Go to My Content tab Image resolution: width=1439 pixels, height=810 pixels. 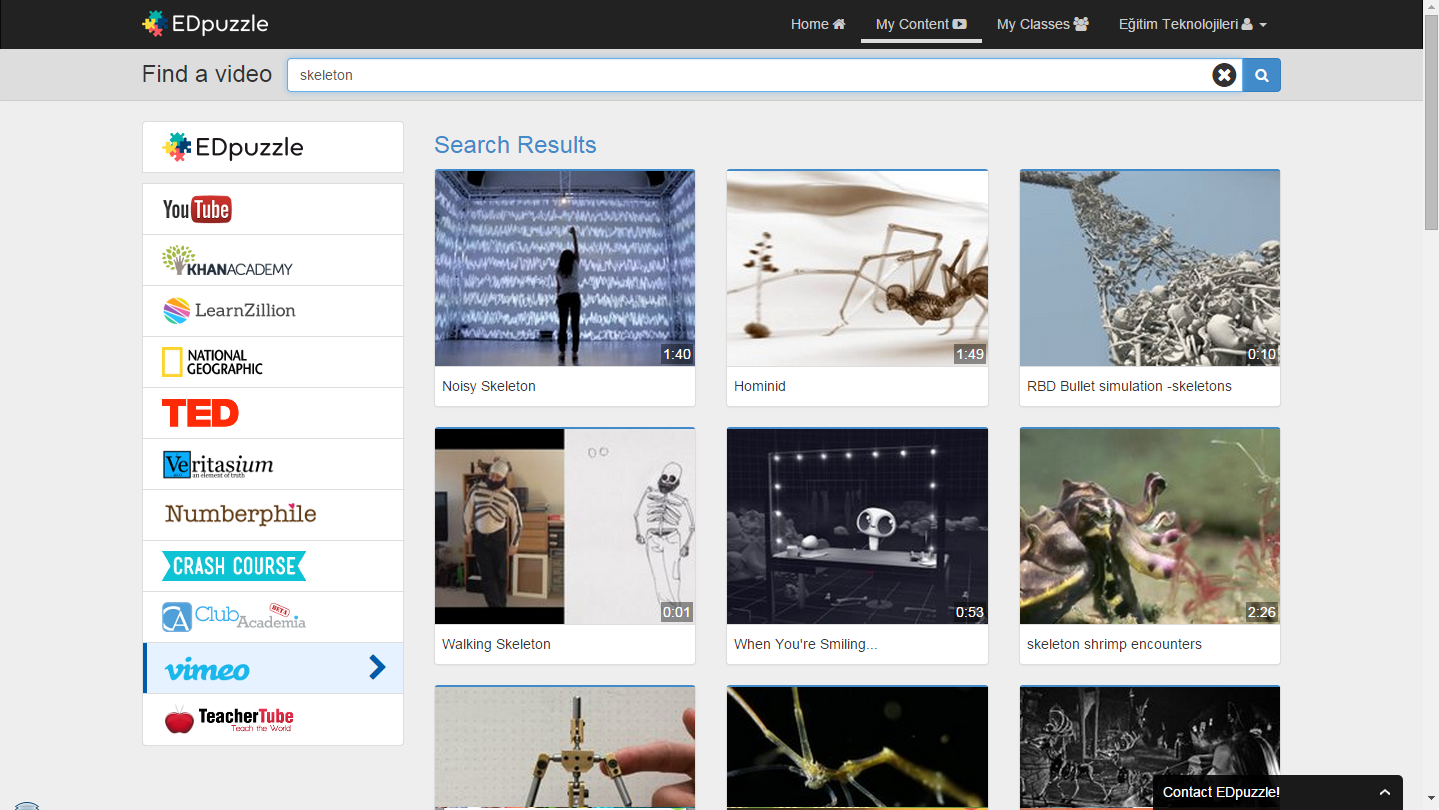tap(921, 24)
